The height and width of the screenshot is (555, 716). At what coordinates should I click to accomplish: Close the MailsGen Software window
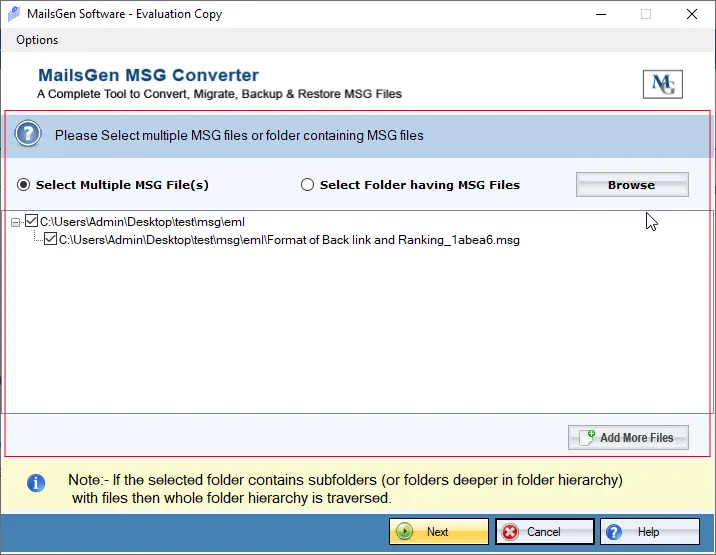coord(692,14)
